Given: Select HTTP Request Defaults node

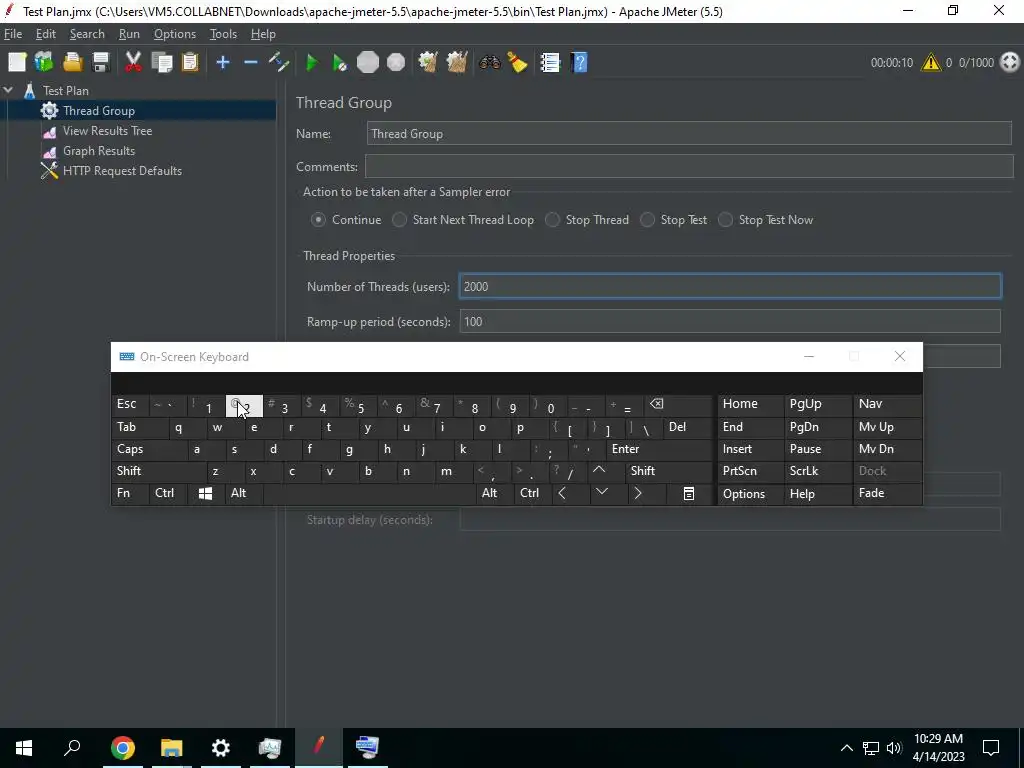Looking at the screenshot, I should 122,171.
